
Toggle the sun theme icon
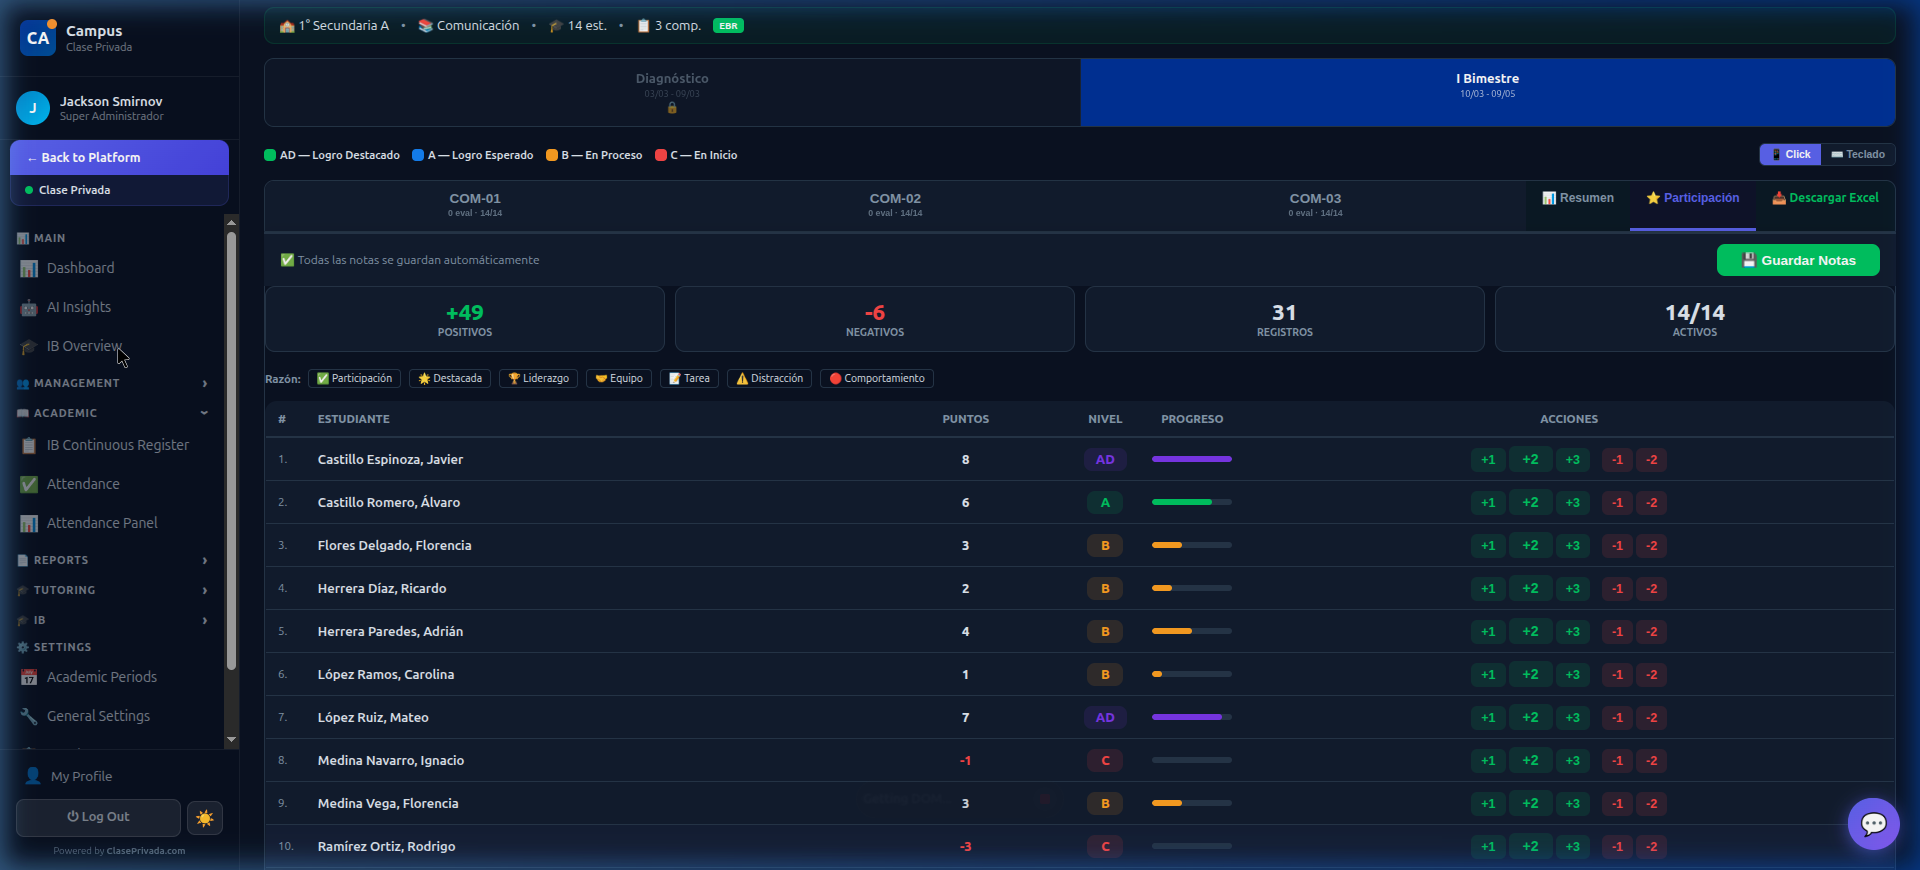coord(205,818)
